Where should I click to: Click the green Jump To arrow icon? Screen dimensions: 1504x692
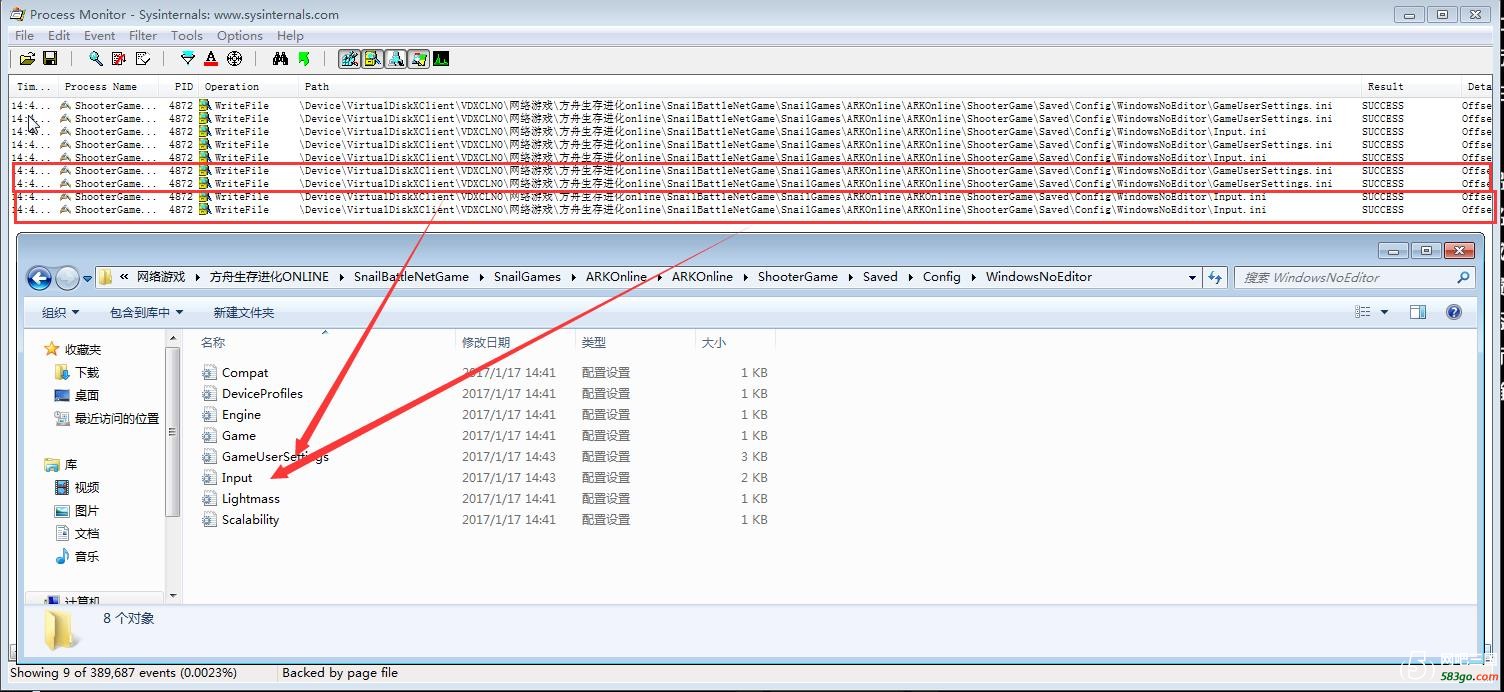tap(304, 59)
